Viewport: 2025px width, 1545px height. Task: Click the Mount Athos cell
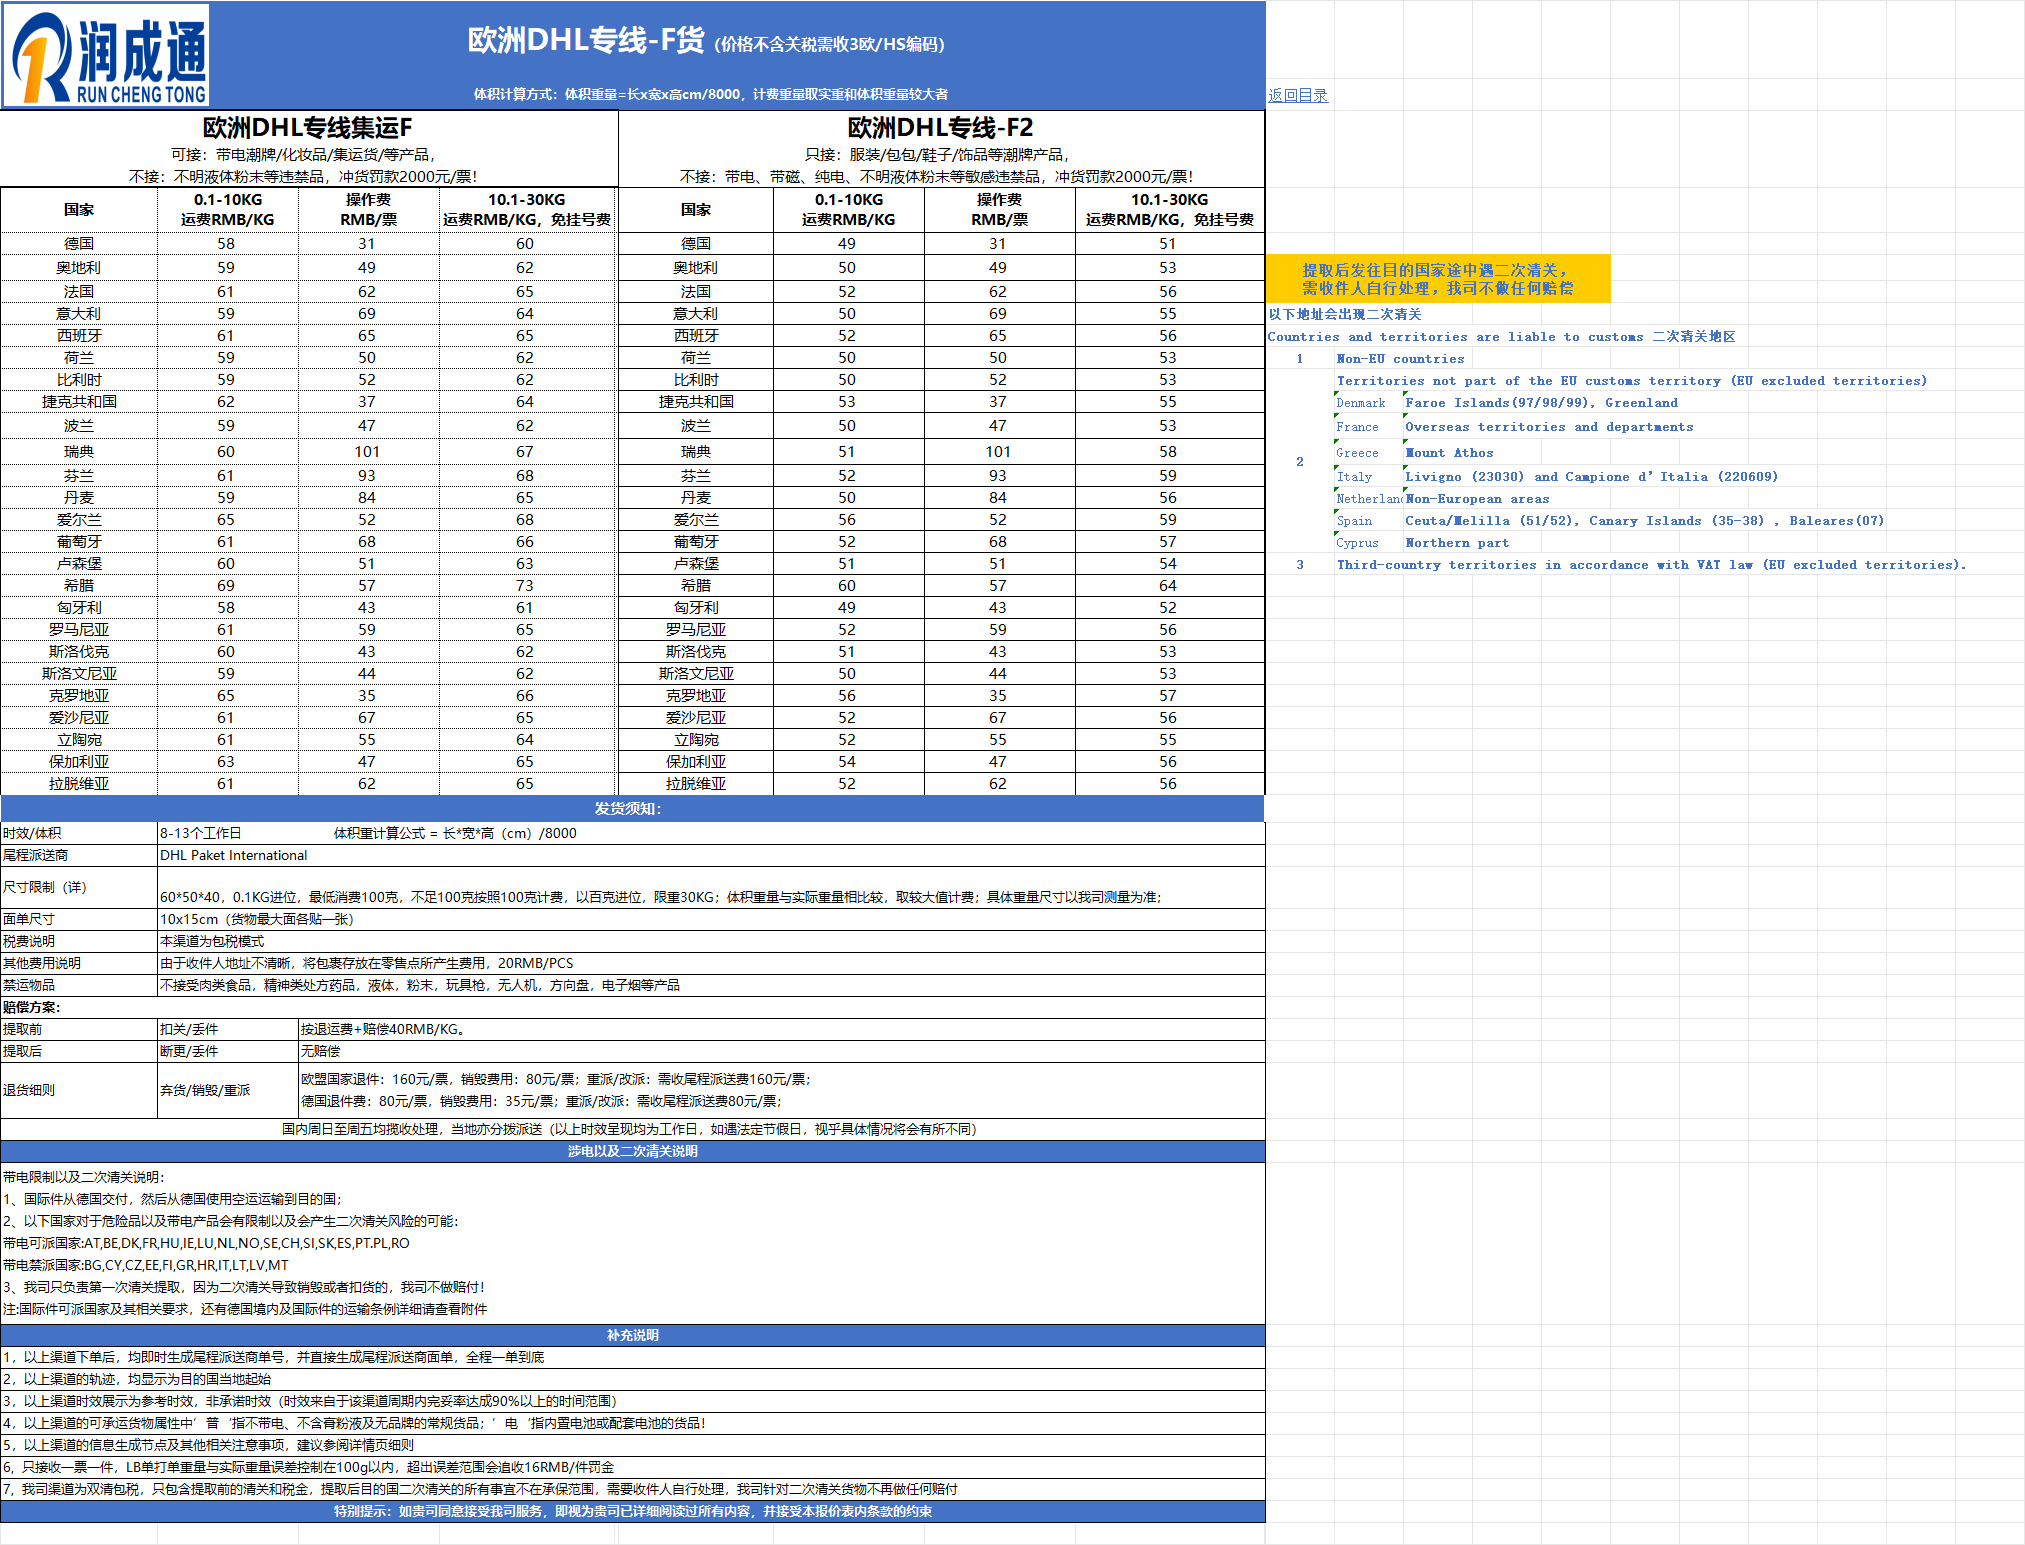click(1449, 453)
